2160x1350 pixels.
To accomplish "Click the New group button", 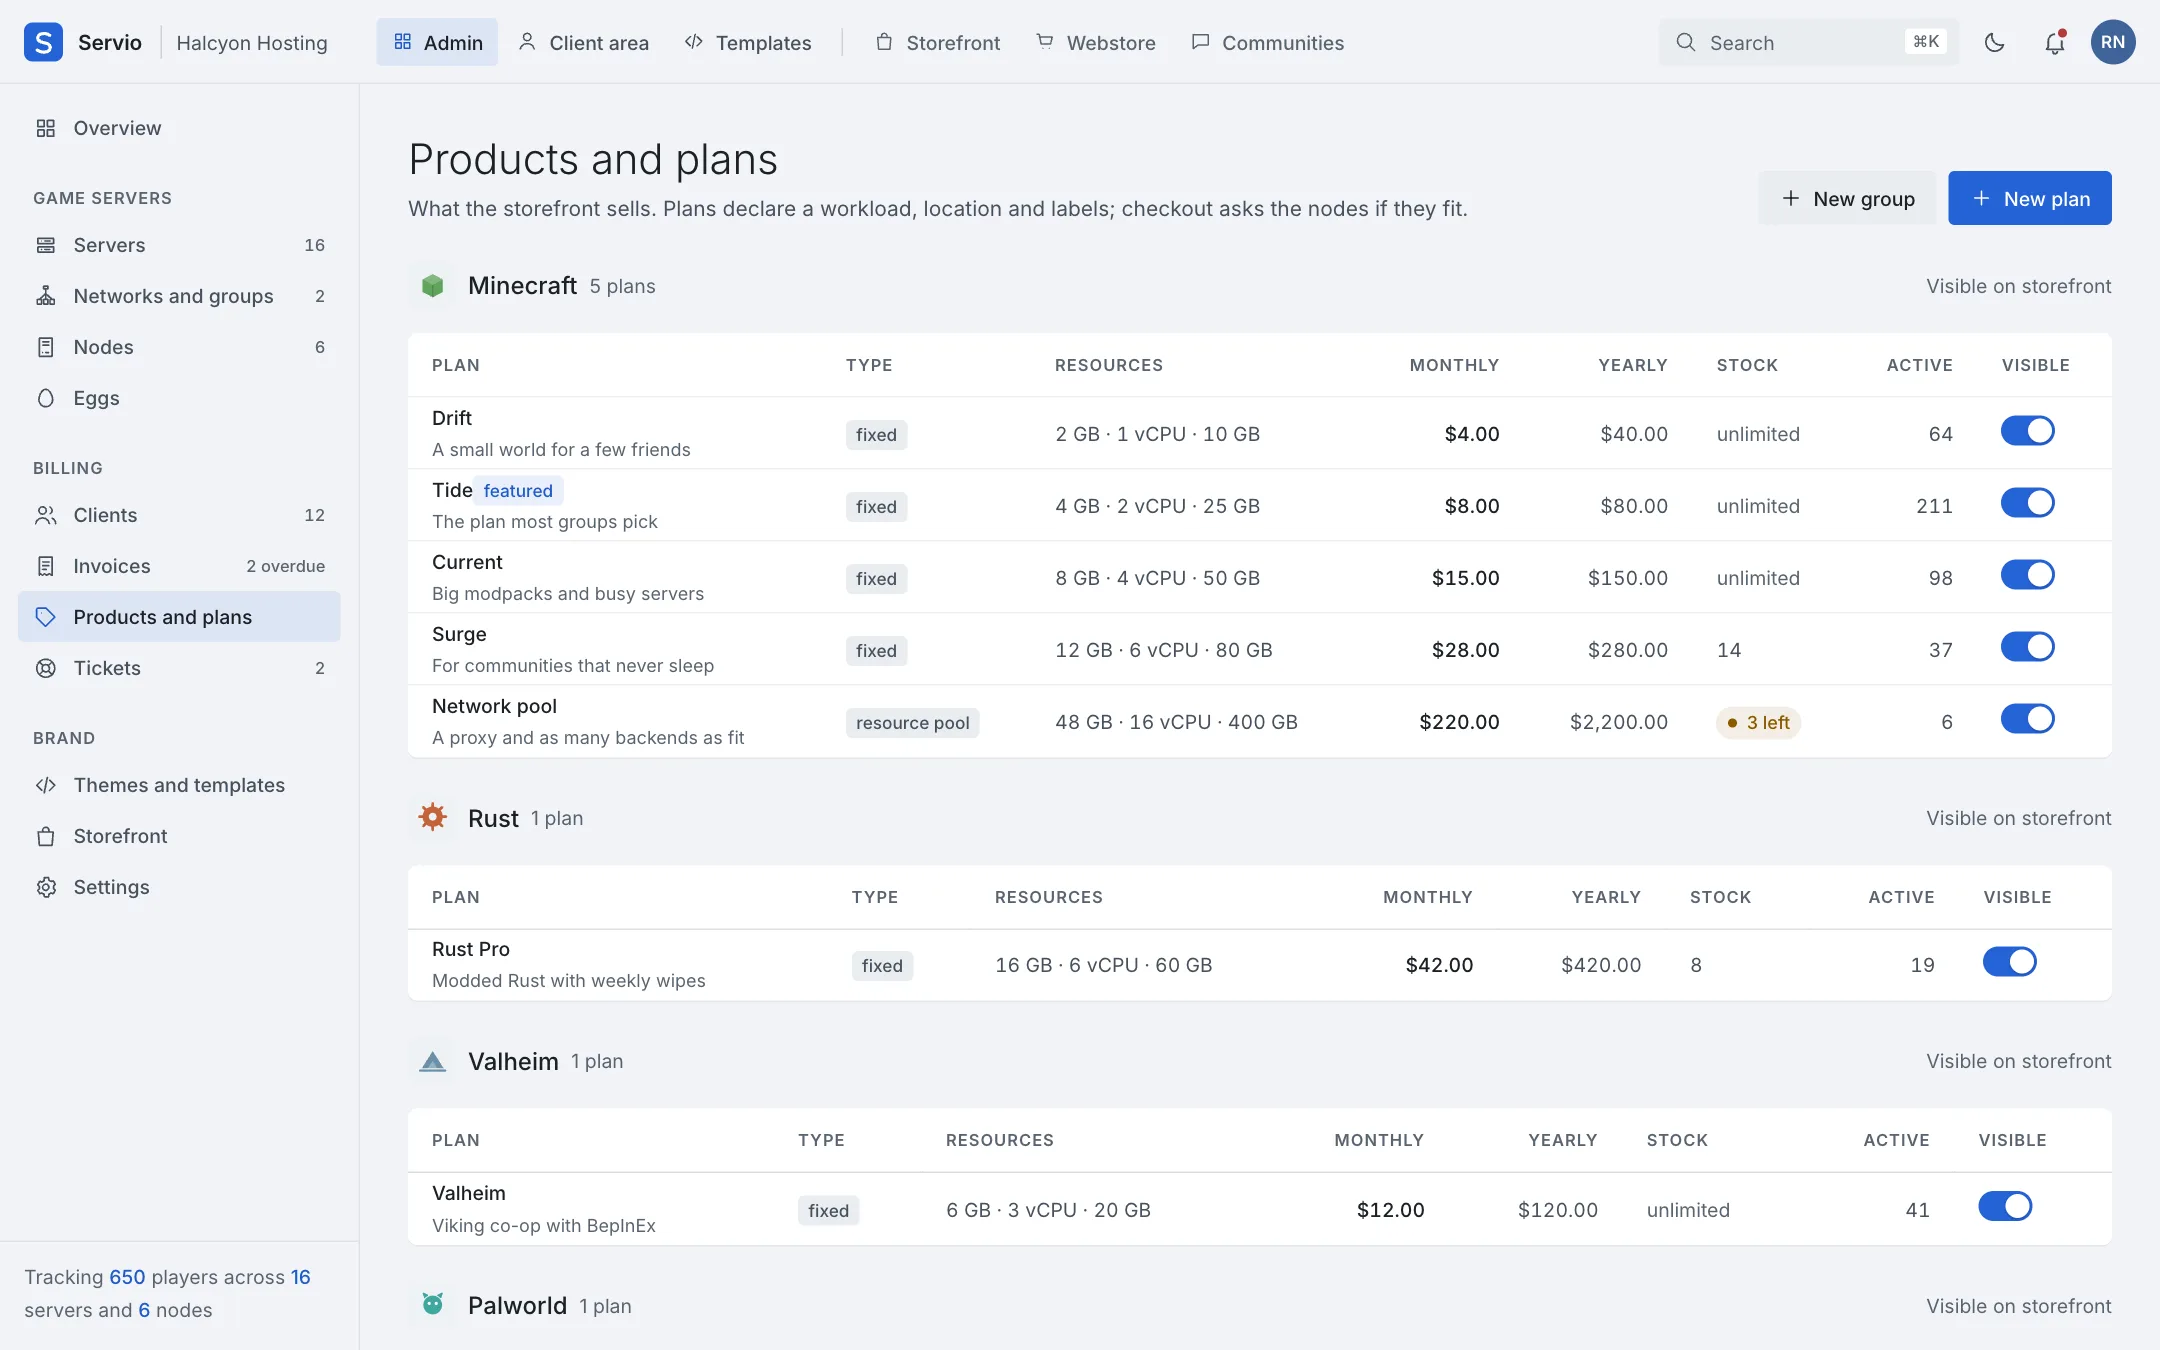I will 1847,198.
